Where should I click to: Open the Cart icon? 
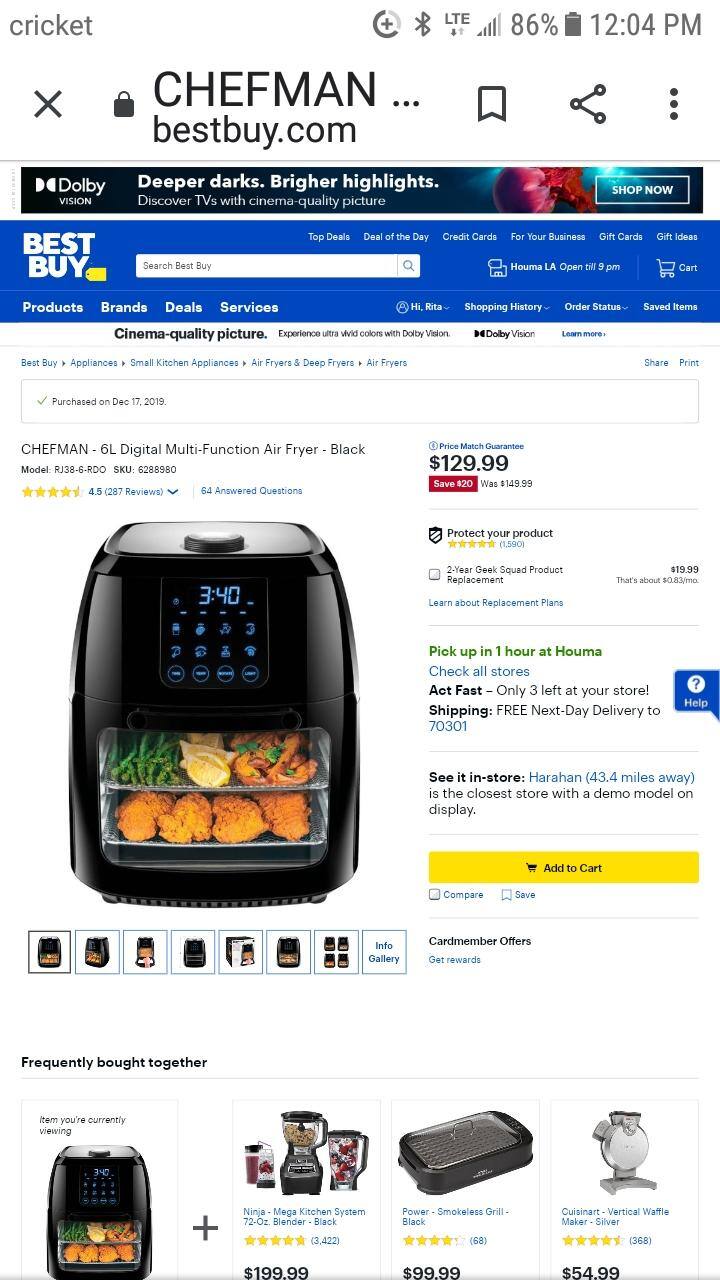pos(666,267)
